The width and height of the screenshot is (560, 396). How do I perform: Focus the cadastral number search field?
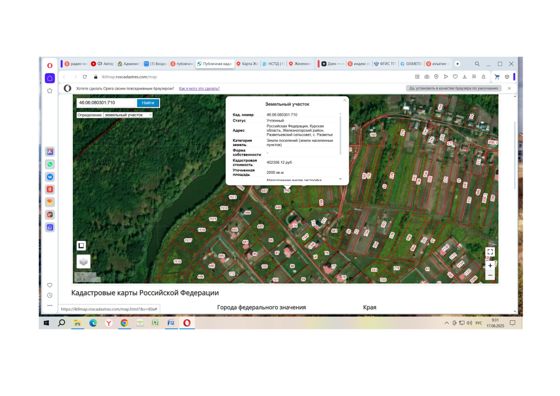[107, 103]
